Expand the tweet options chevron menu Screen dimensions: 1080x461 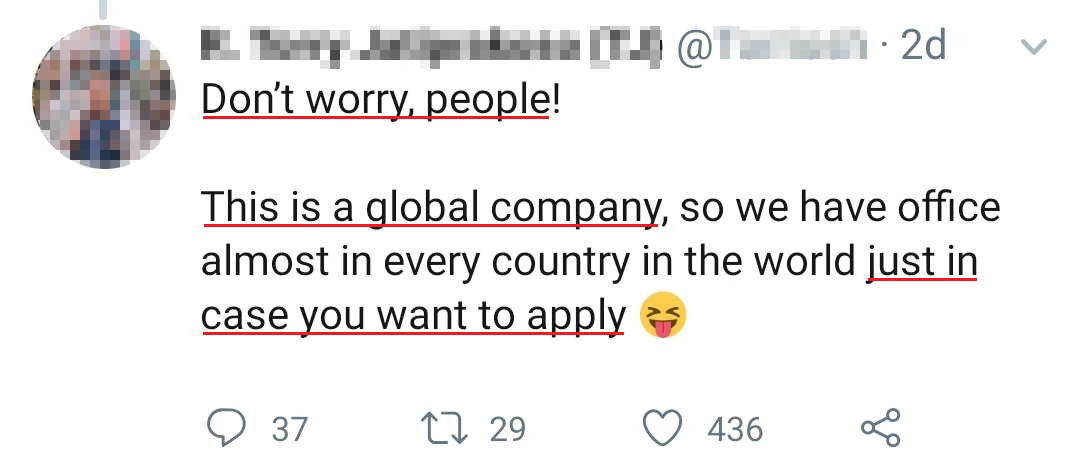(1035, 47)
